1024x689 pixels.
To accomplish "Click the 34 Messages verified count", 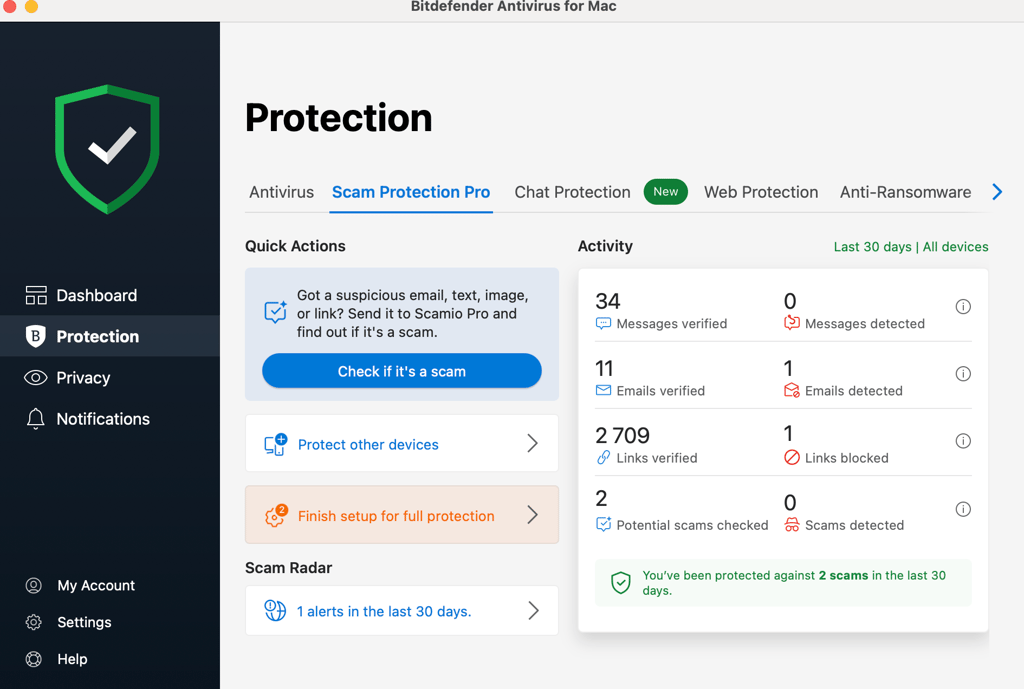I will [x=607, y=301].
